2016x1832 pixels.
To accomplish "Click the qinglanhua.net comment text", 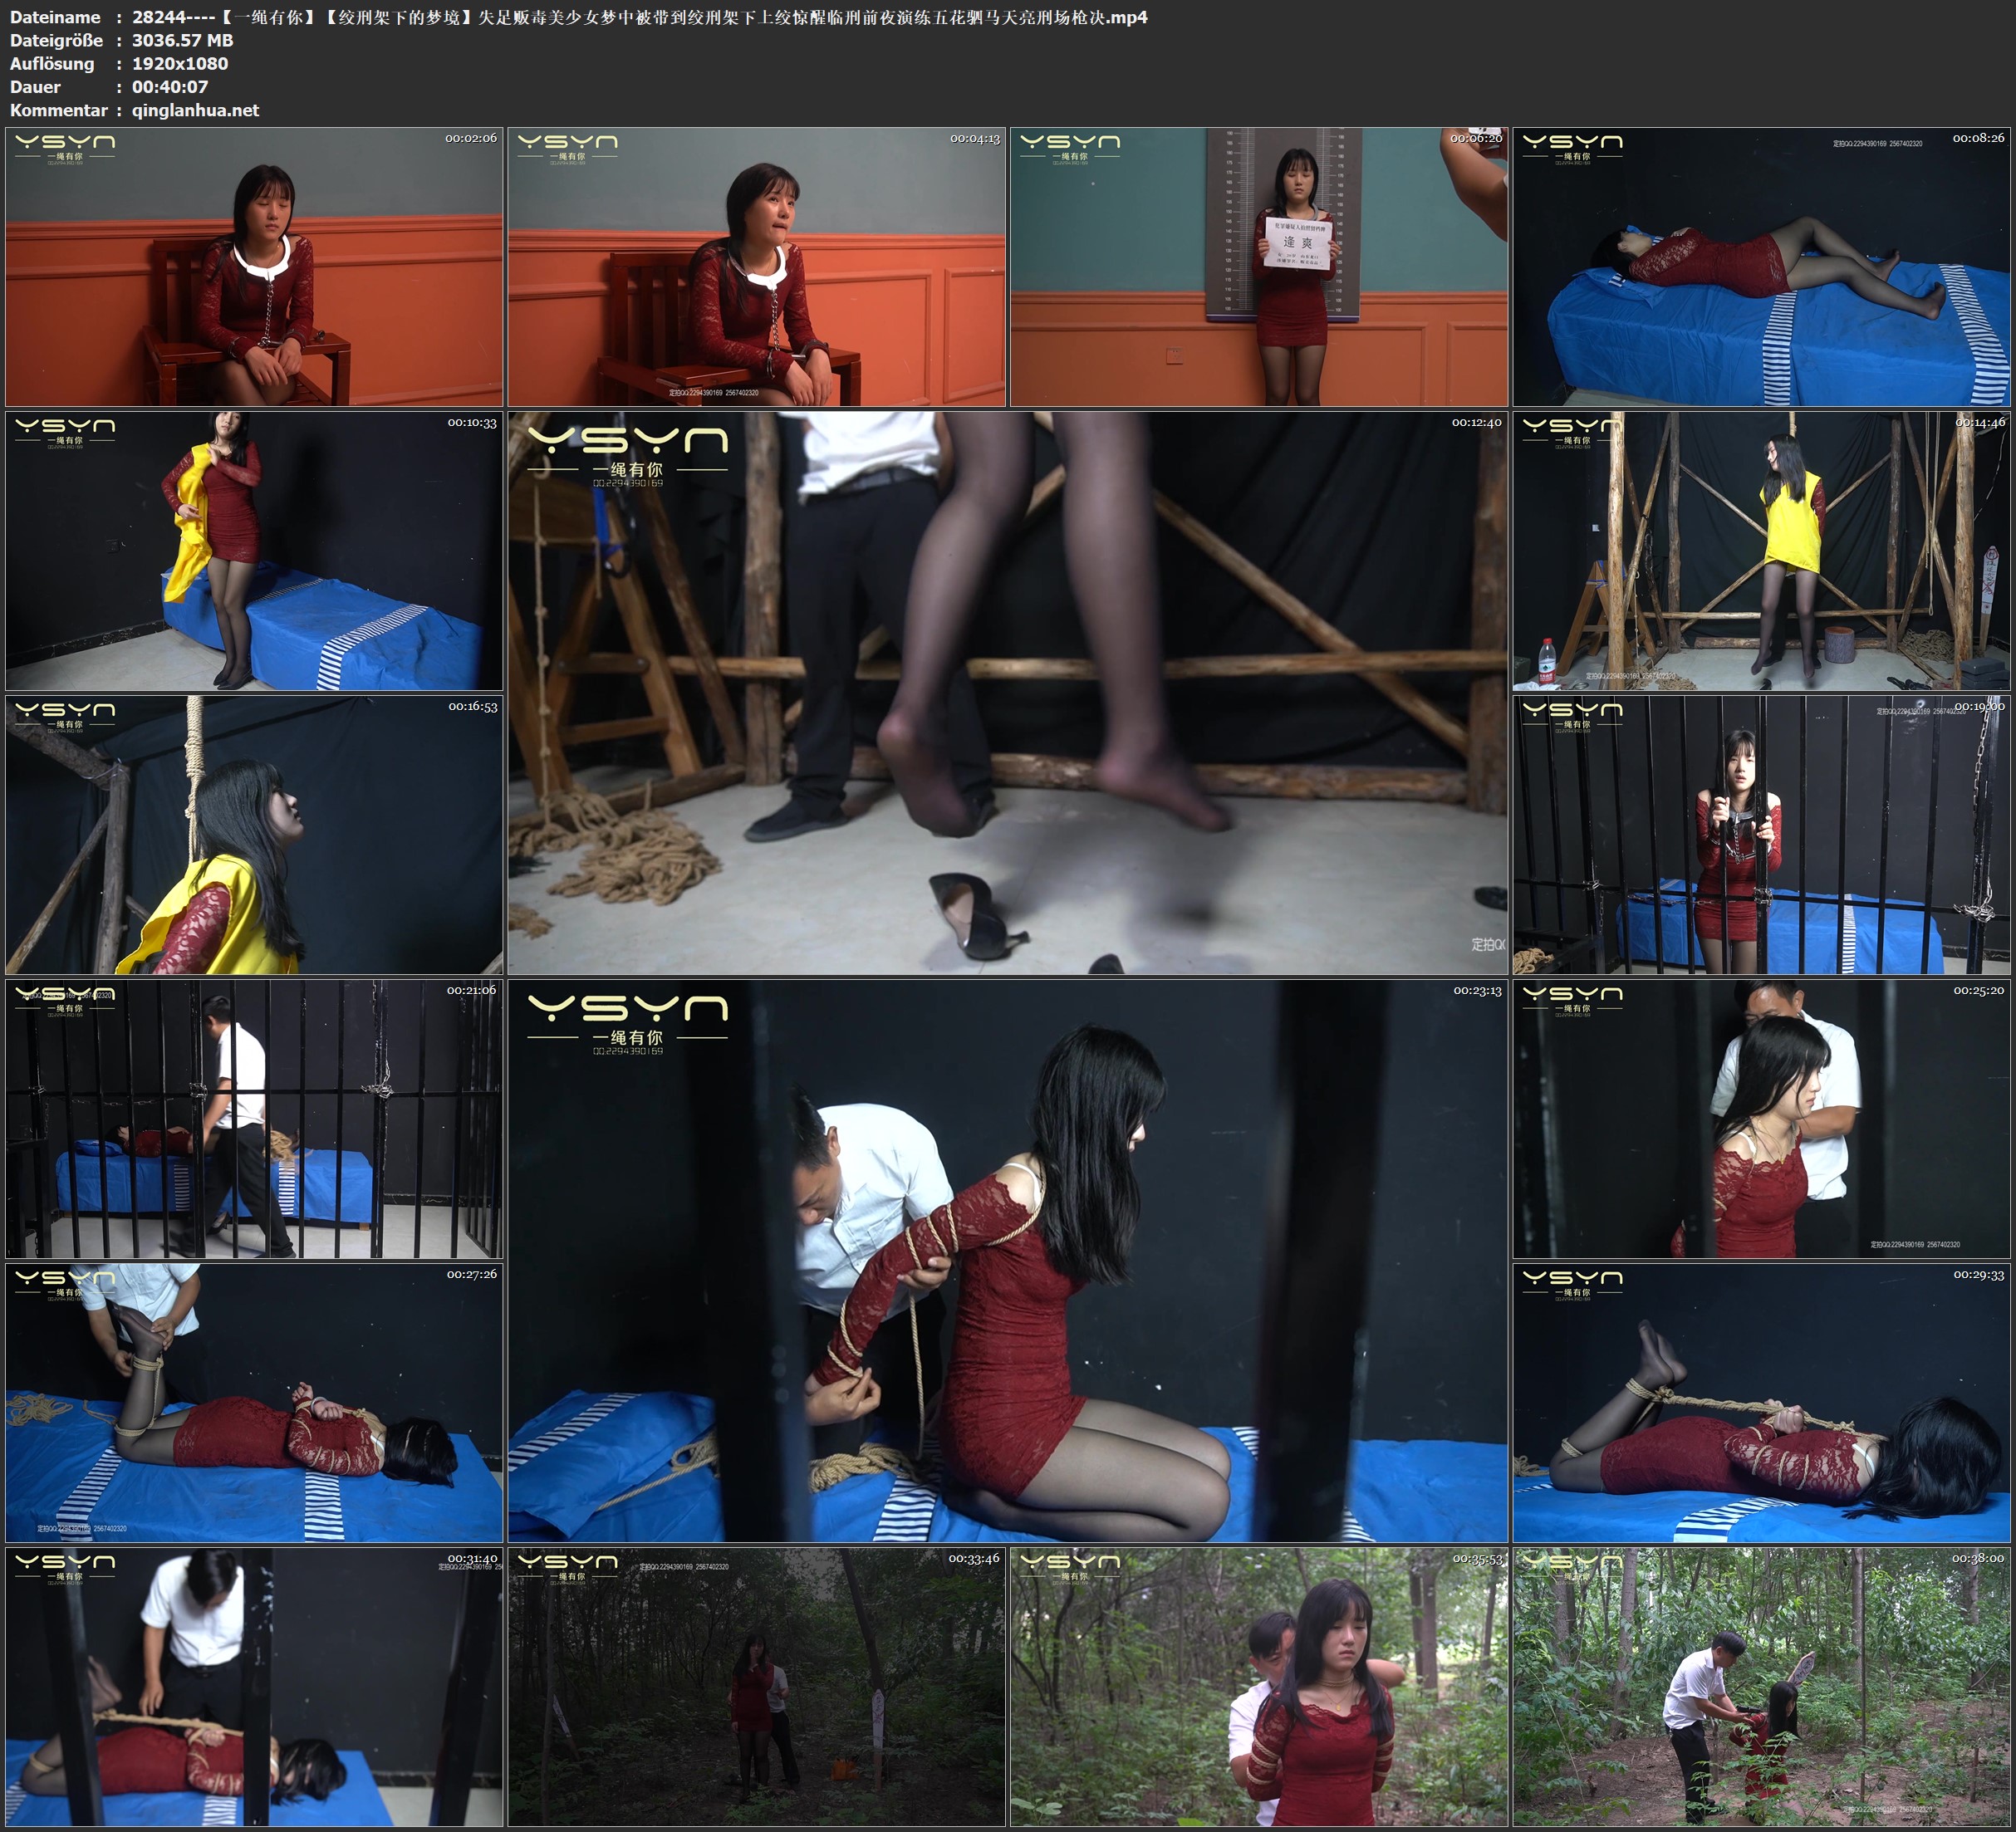I will (195, 110).
